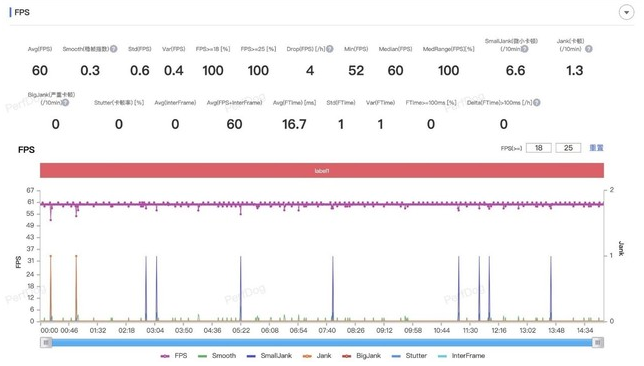Screen dimensions: 644x366
Task: Toggle BigJank series in legend
Action: pyautogui.click(x=361, y=356)
